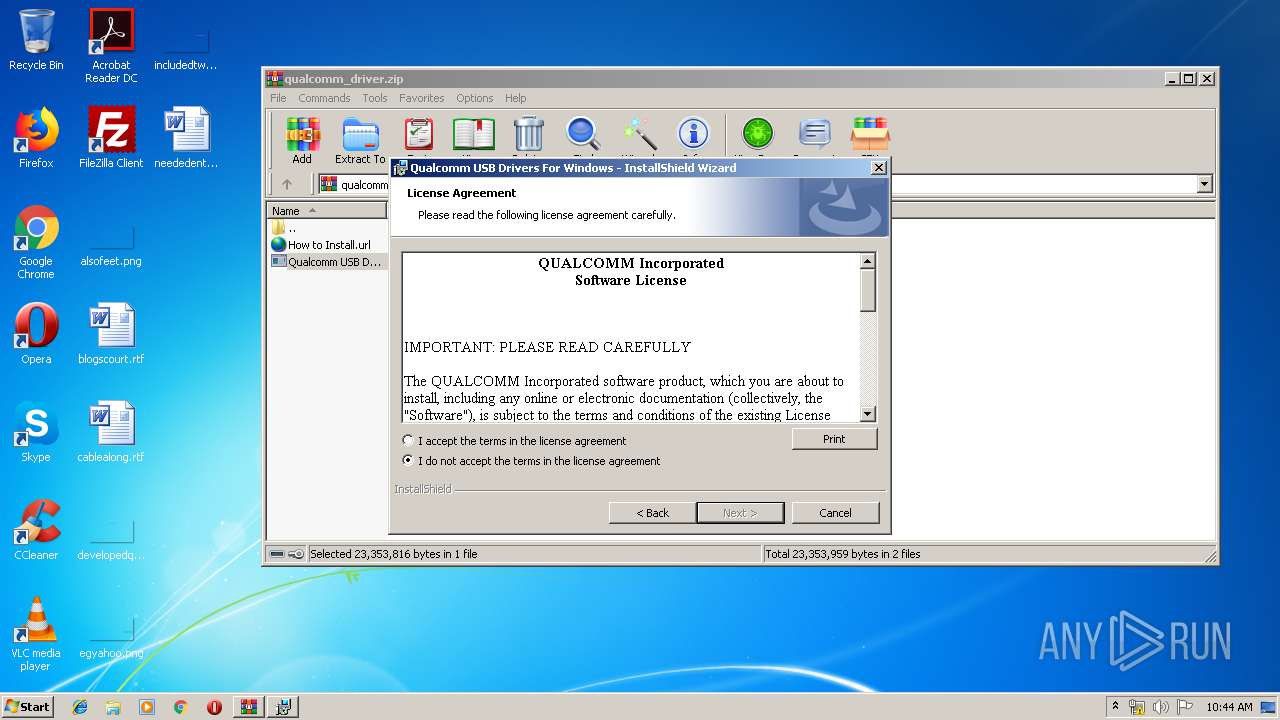Click the Test clipboard toolbar icon
The height and width of the screenshot is (720, 1280).
point(418,136)
